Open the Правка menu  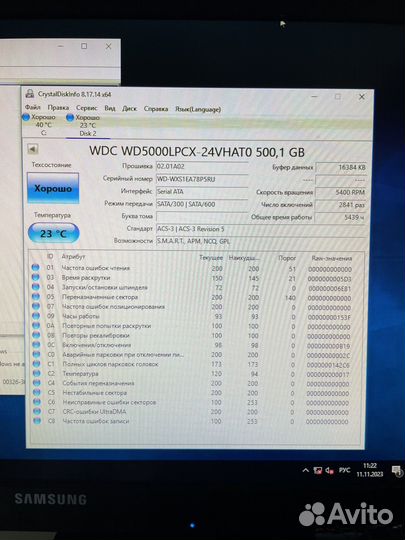click(58, 108)
